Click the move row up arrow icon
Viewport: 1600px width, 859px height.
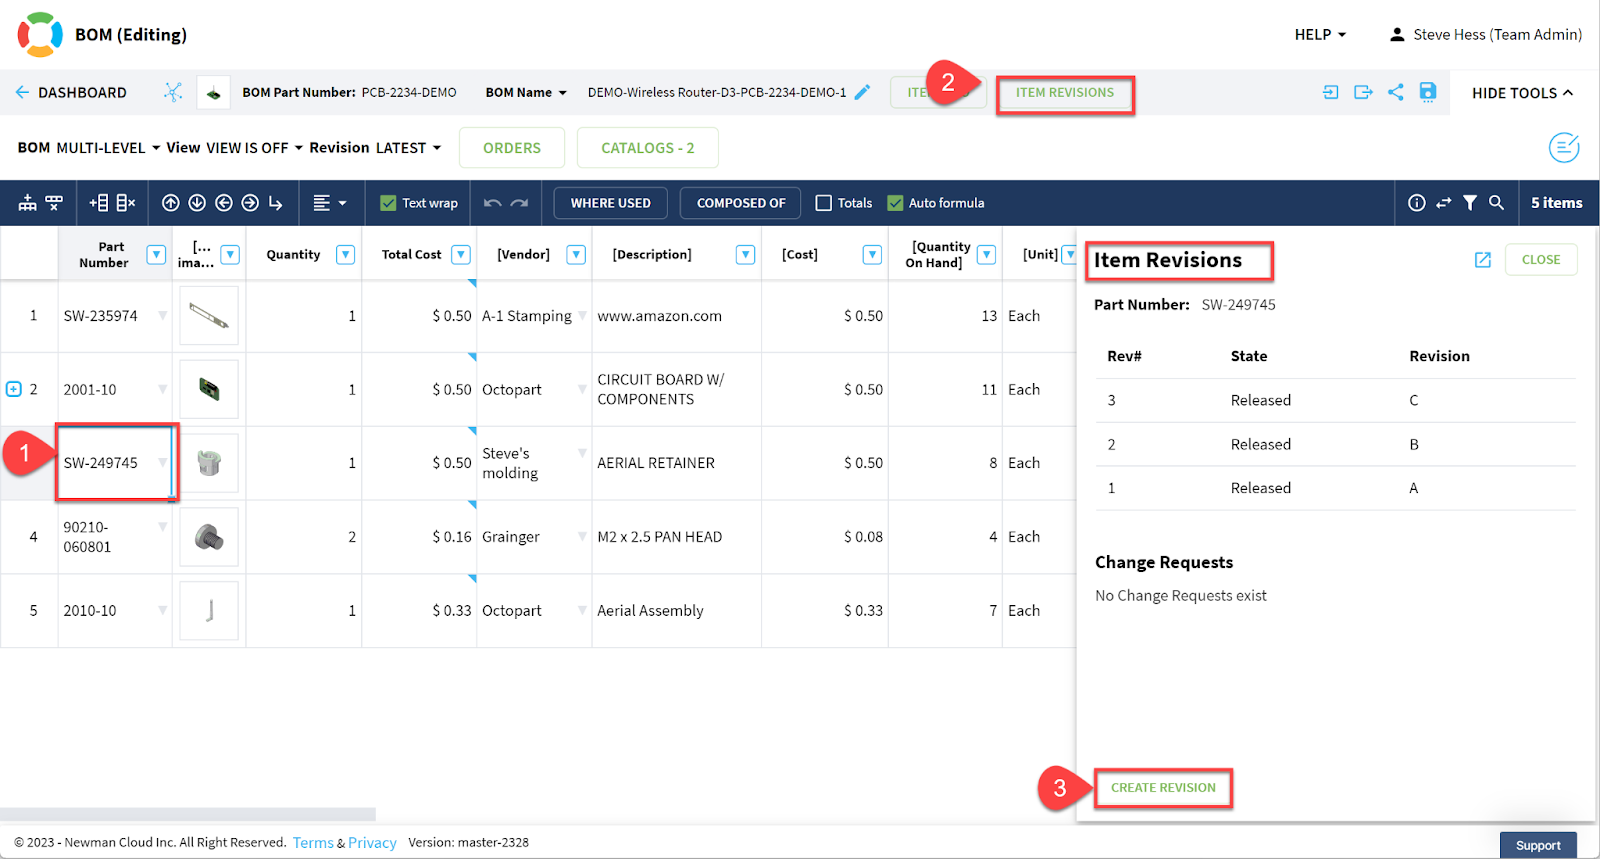click(x=171, y=203)
